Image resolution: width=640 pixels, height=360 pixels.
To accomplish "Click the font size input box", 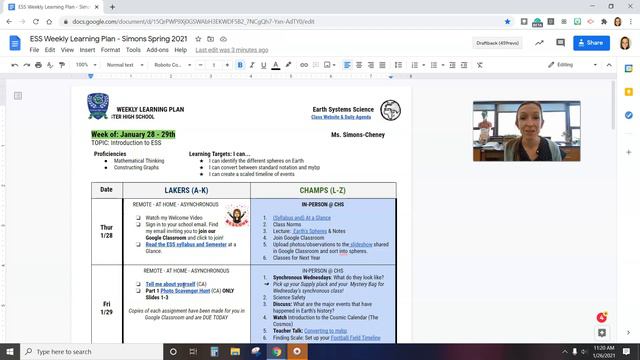I will pos(213,65).
